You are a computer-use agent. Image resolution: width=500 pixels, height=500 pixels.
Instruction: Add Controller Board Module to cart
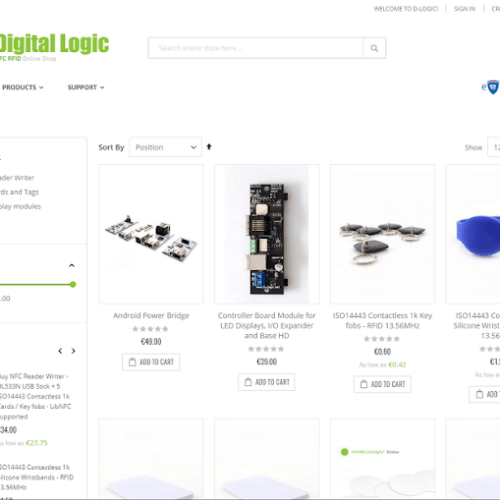[267, 382]
